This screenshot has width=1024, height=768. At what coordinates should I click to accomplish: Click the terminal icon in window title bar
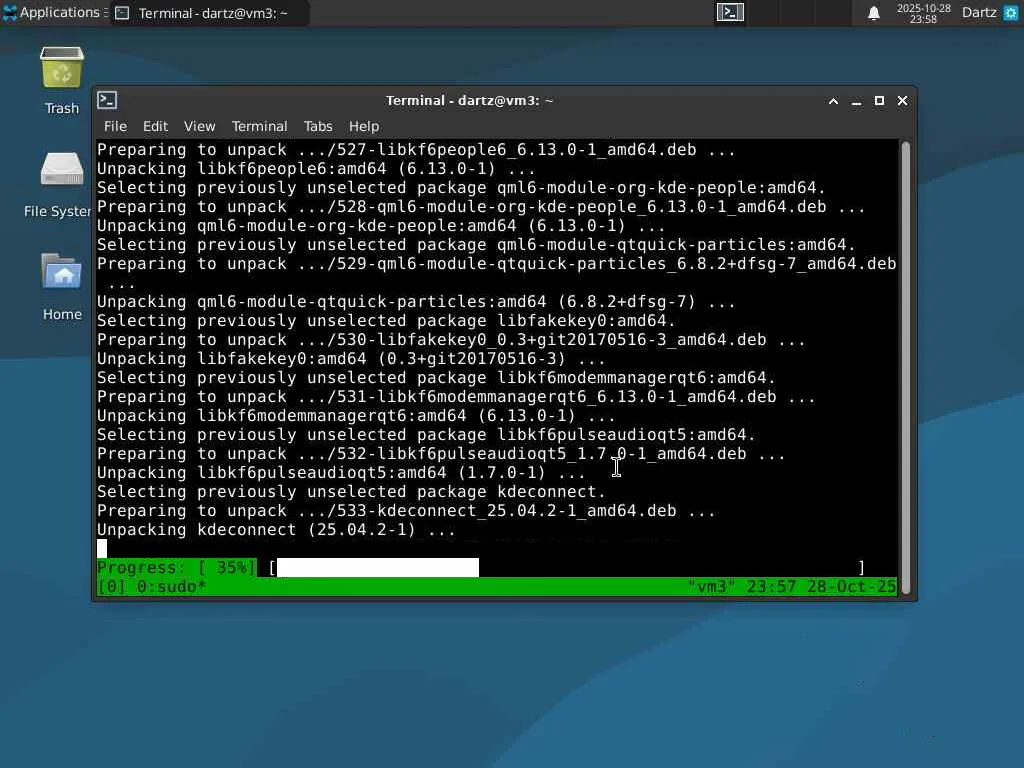107,101
